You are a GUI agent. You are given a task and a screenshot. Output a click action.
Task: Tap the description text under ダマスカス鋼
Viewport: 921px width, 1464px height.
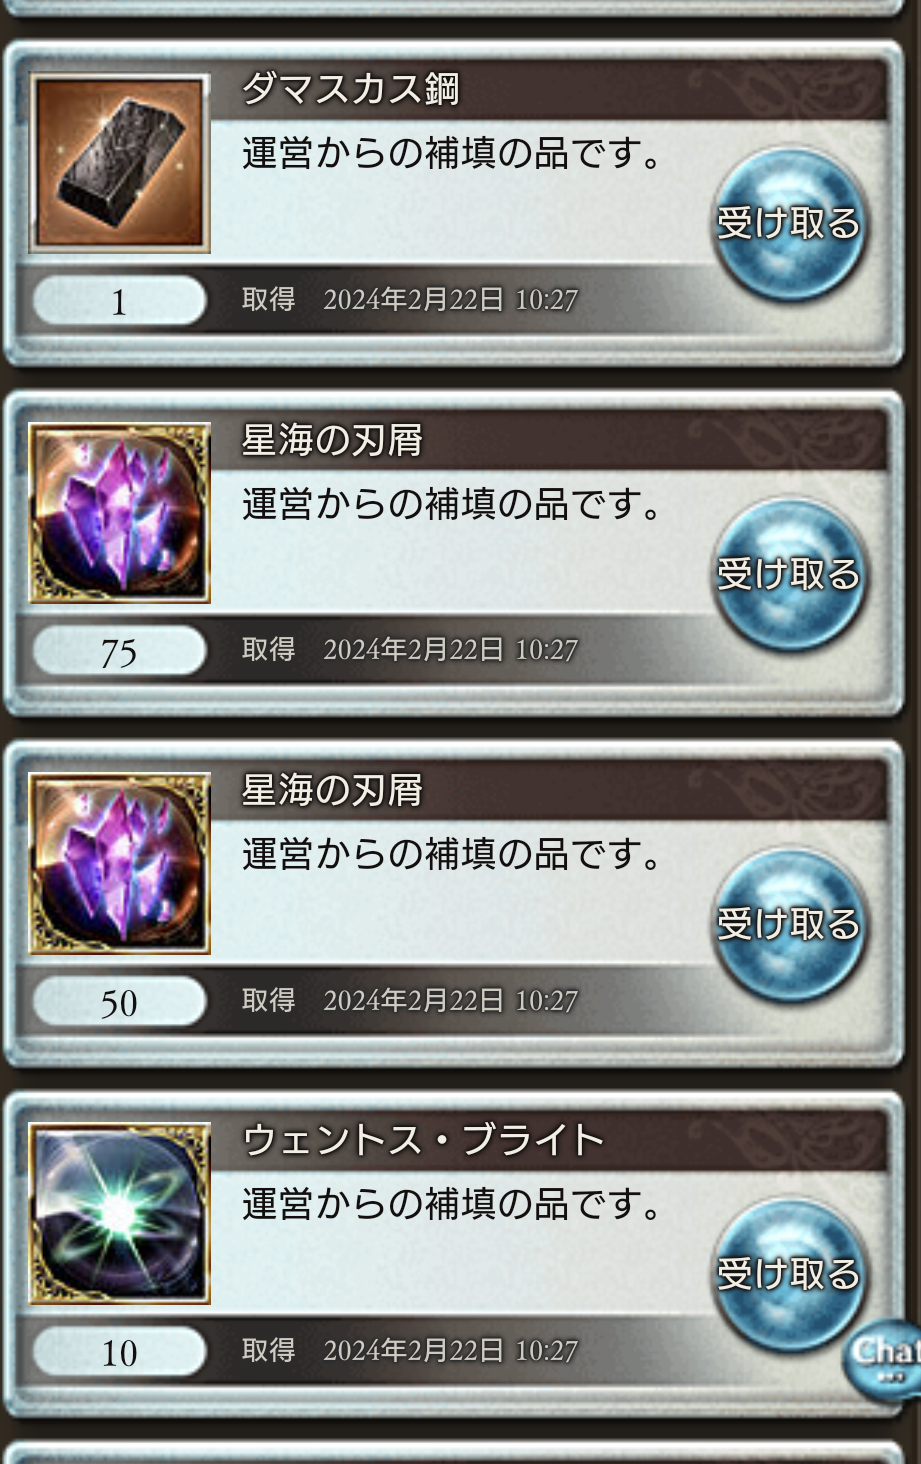(x=452, y=154)
